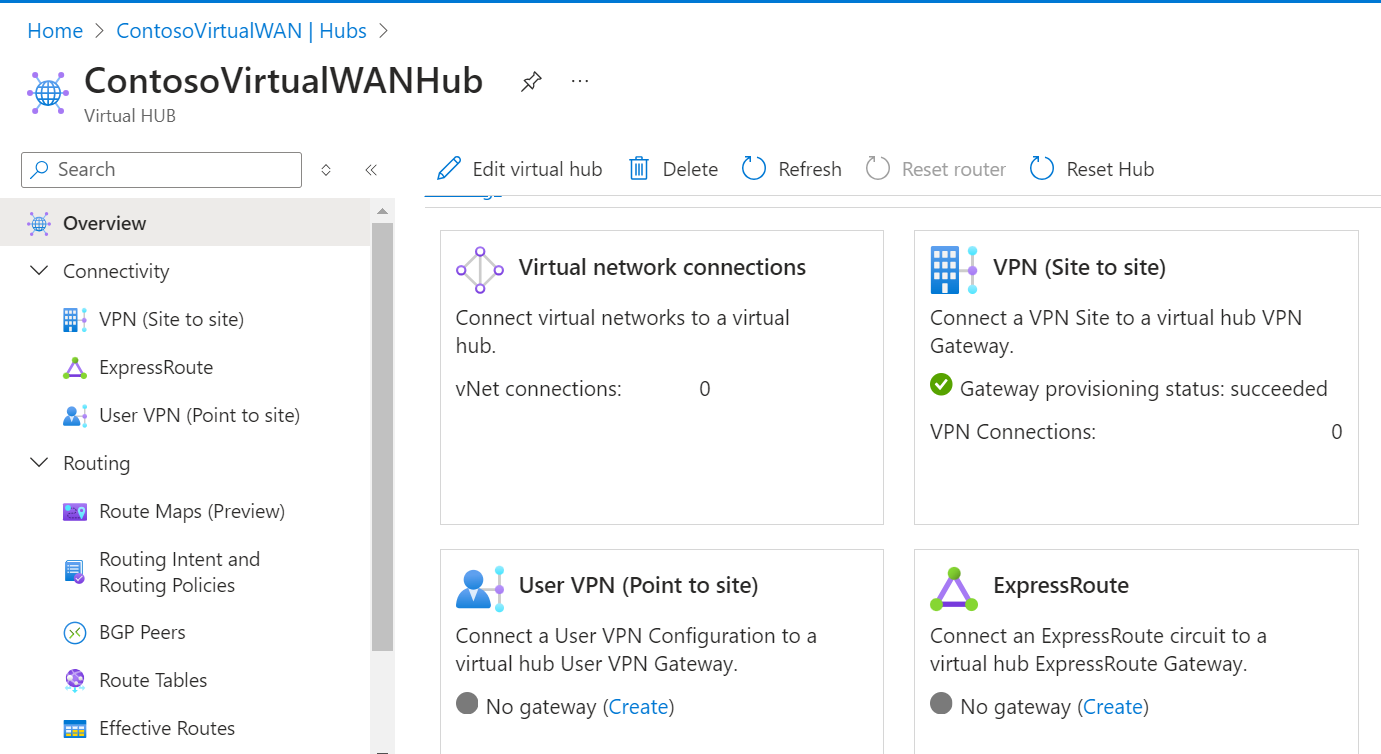Click the Refresh circular arrow icon
1381x754 pixels.
754,169
